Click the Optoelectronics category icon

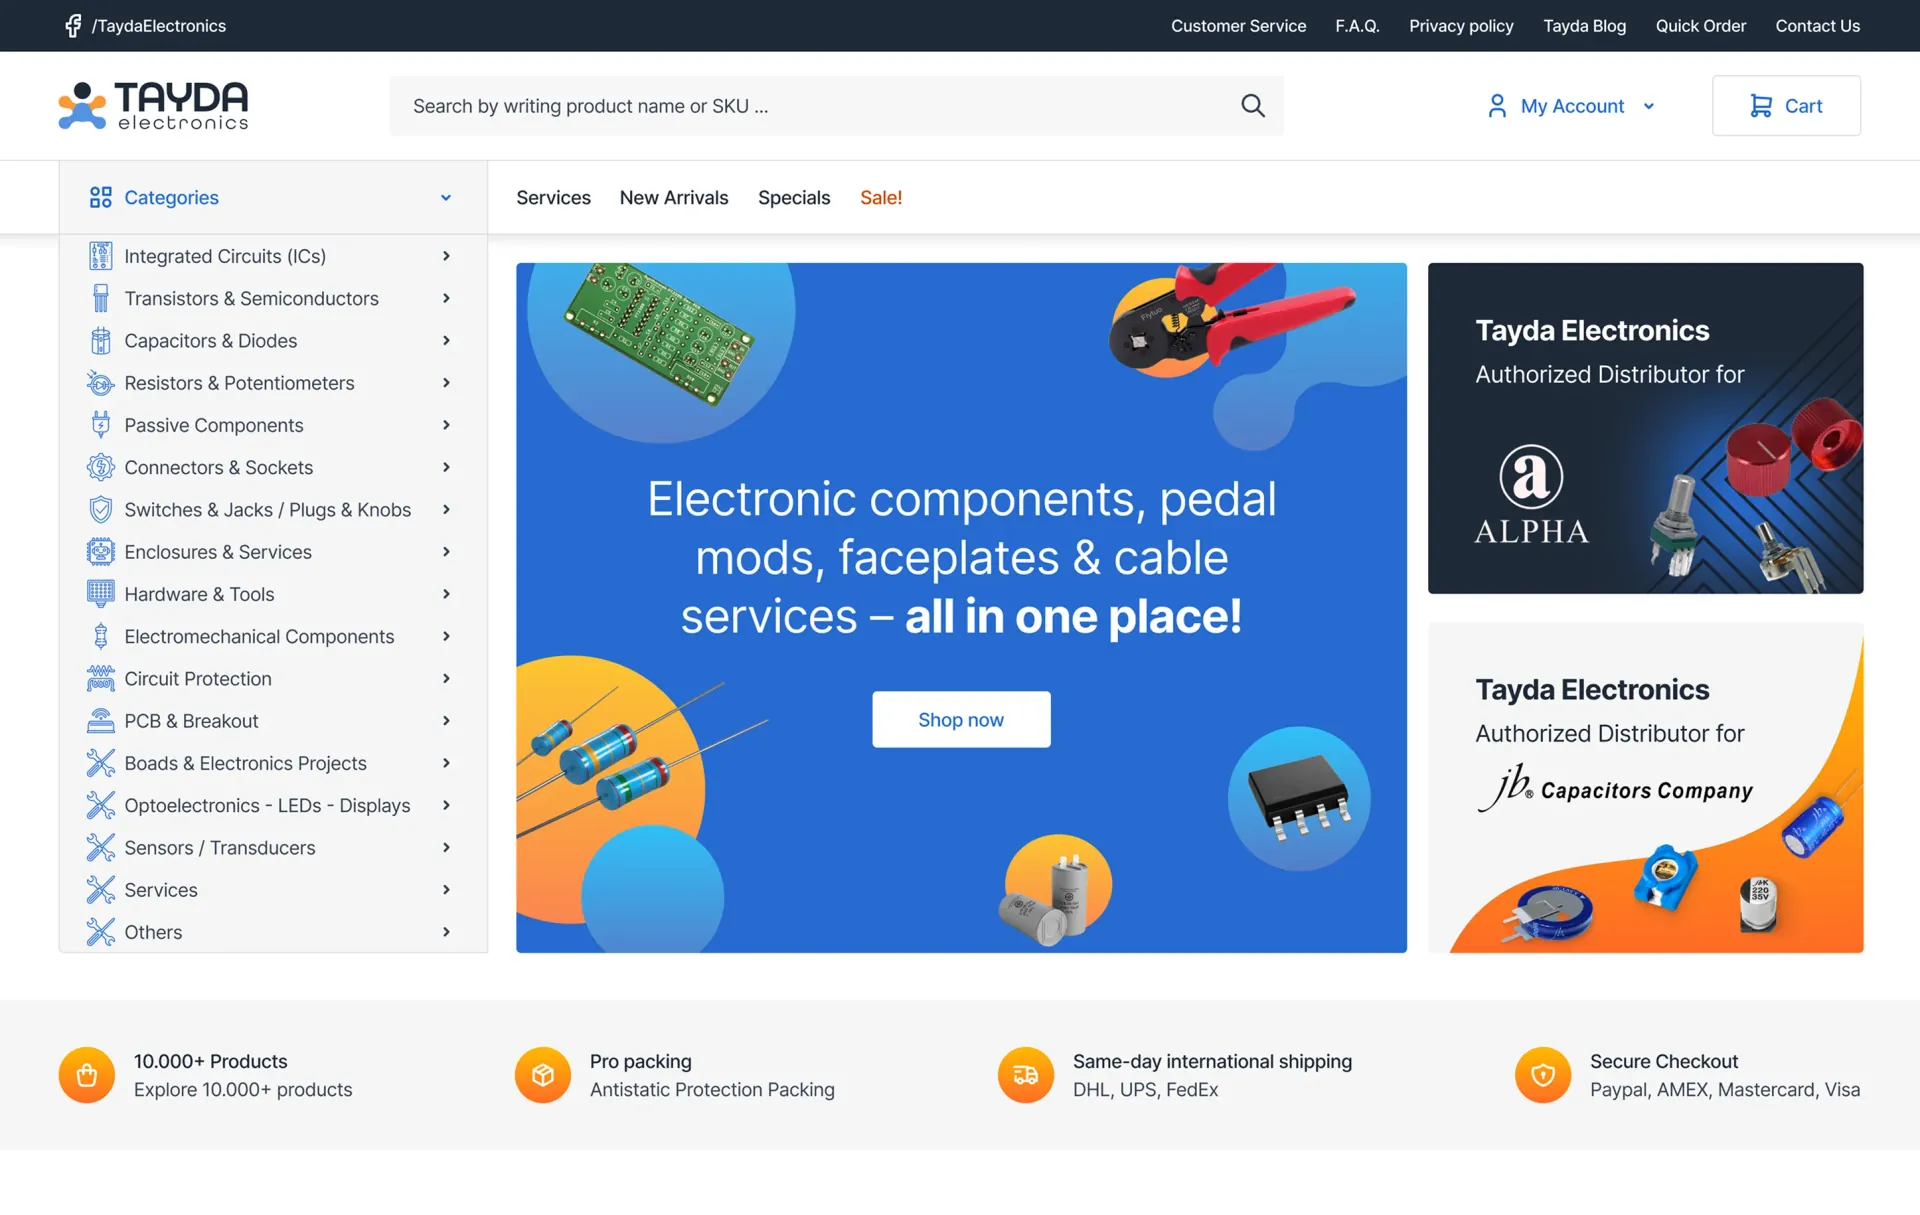[101, 806]
